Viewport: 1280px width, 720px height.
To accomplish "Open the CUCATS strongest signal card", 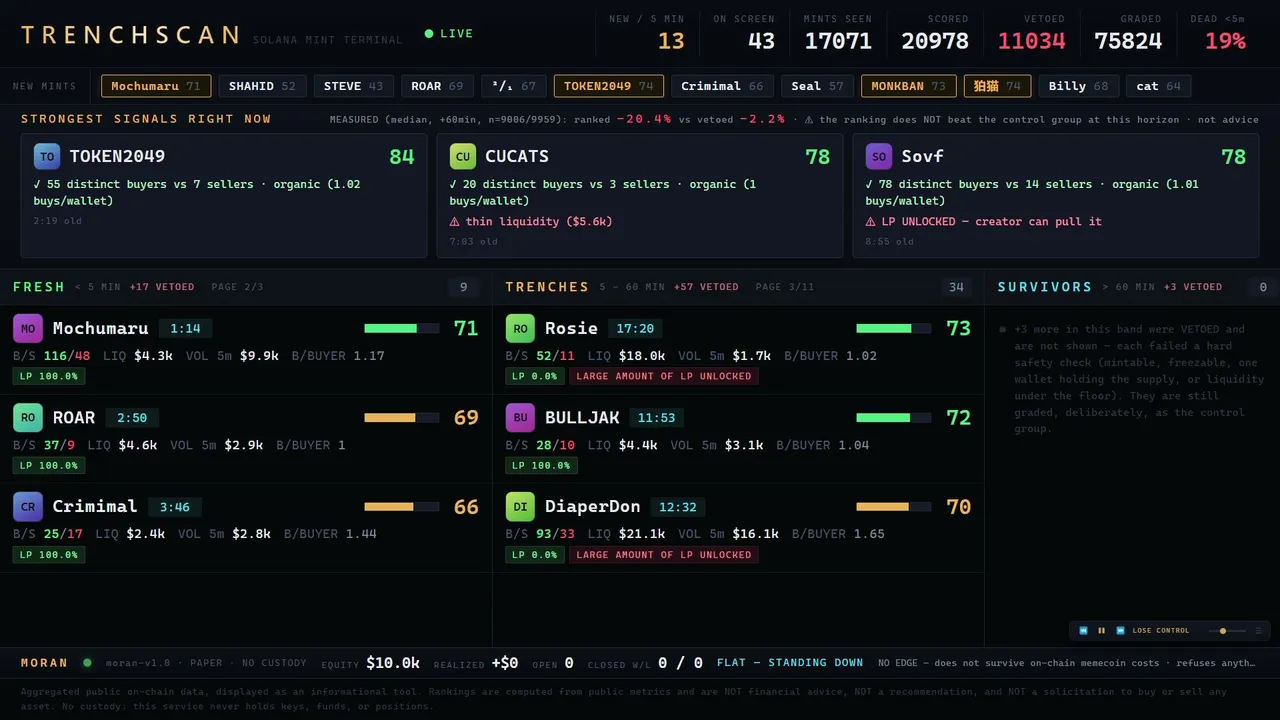I will click(640, 196).
